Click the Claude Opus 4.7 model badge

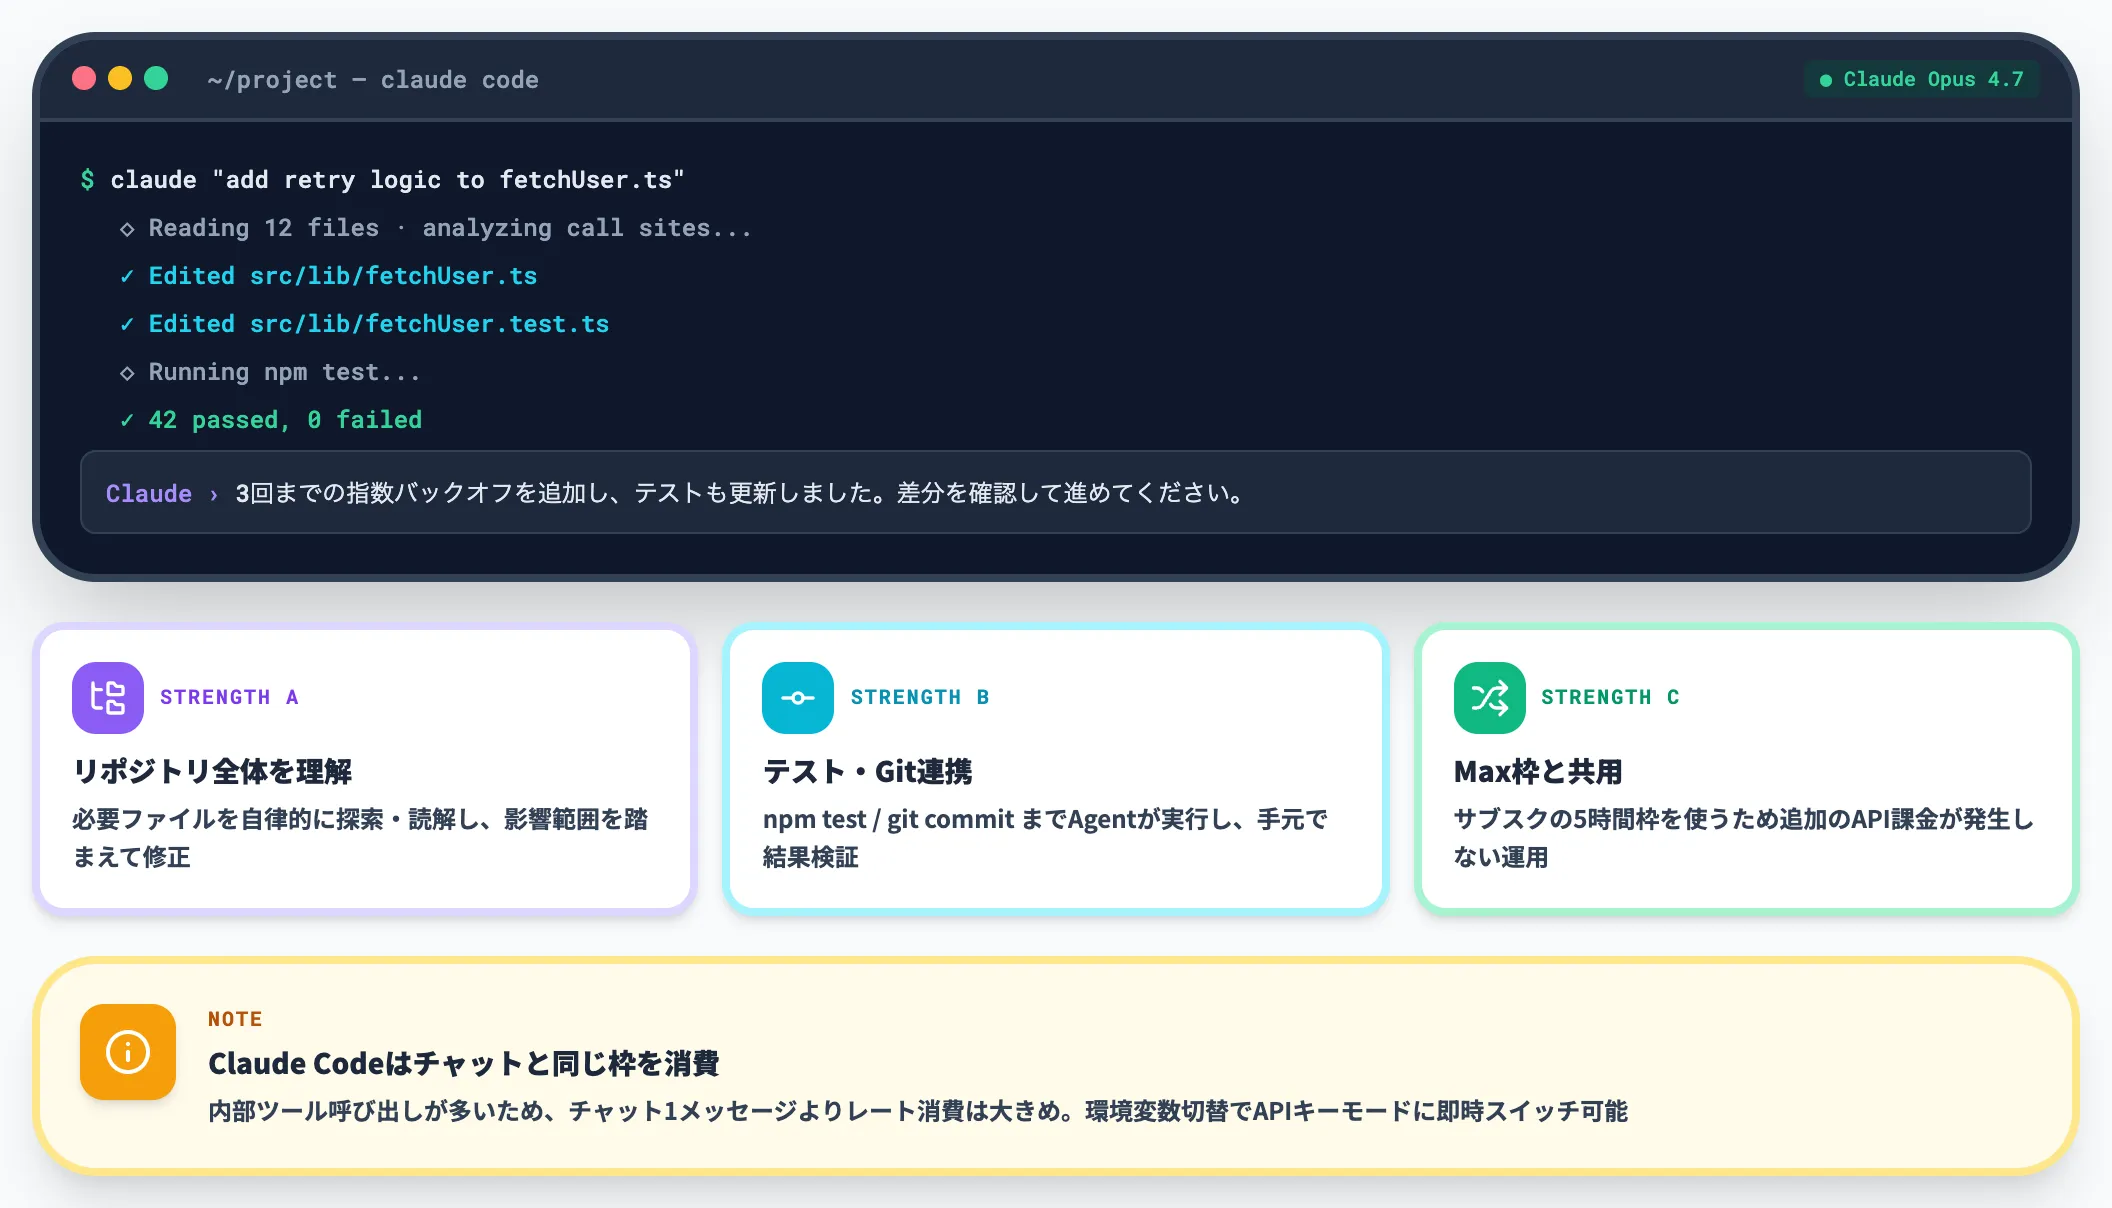tap(1922, 79)
